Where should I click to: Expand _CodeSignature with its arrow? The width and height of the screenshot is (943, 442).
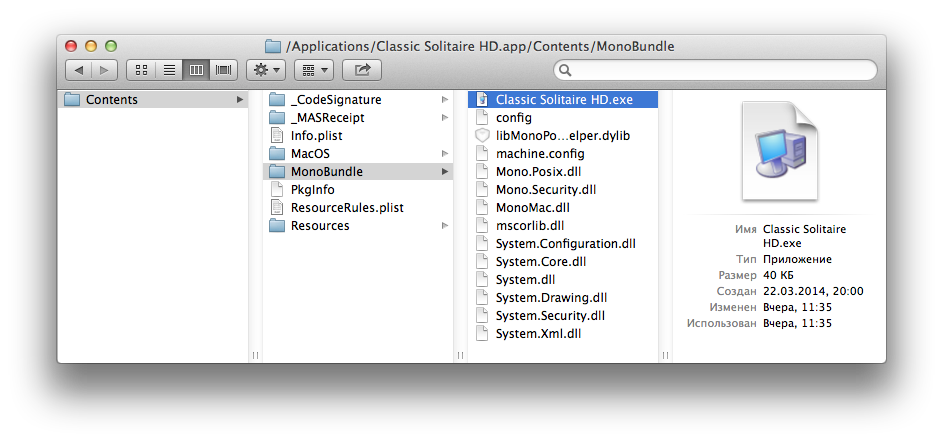(445, 100)
